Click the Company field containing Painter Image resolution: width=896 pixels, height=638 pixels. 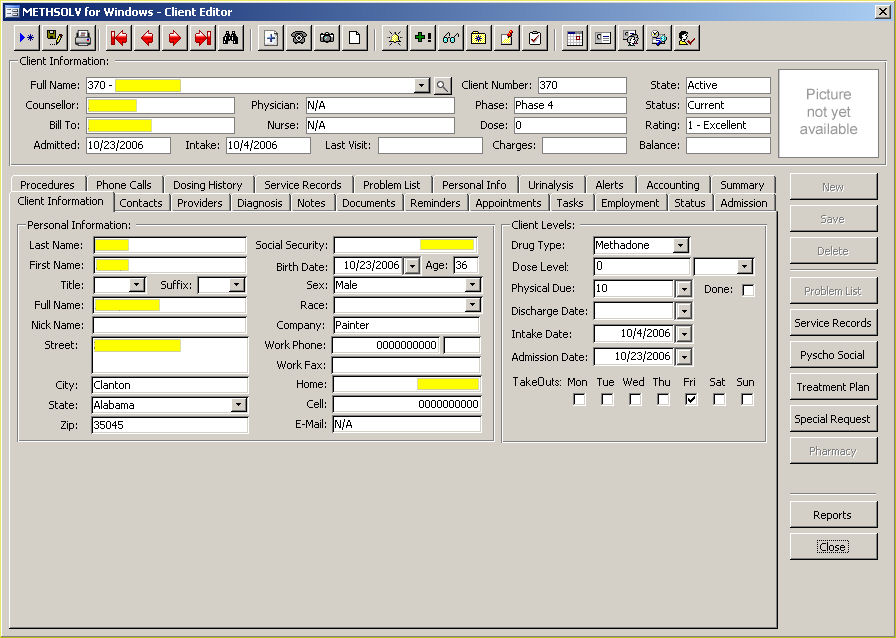coord(406,325)
